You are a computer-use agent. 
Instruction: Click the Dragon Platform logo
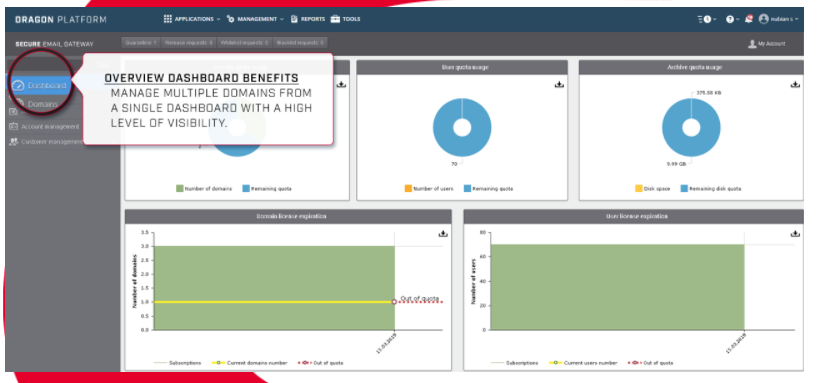pyautogui.click(x=61, y=19)
